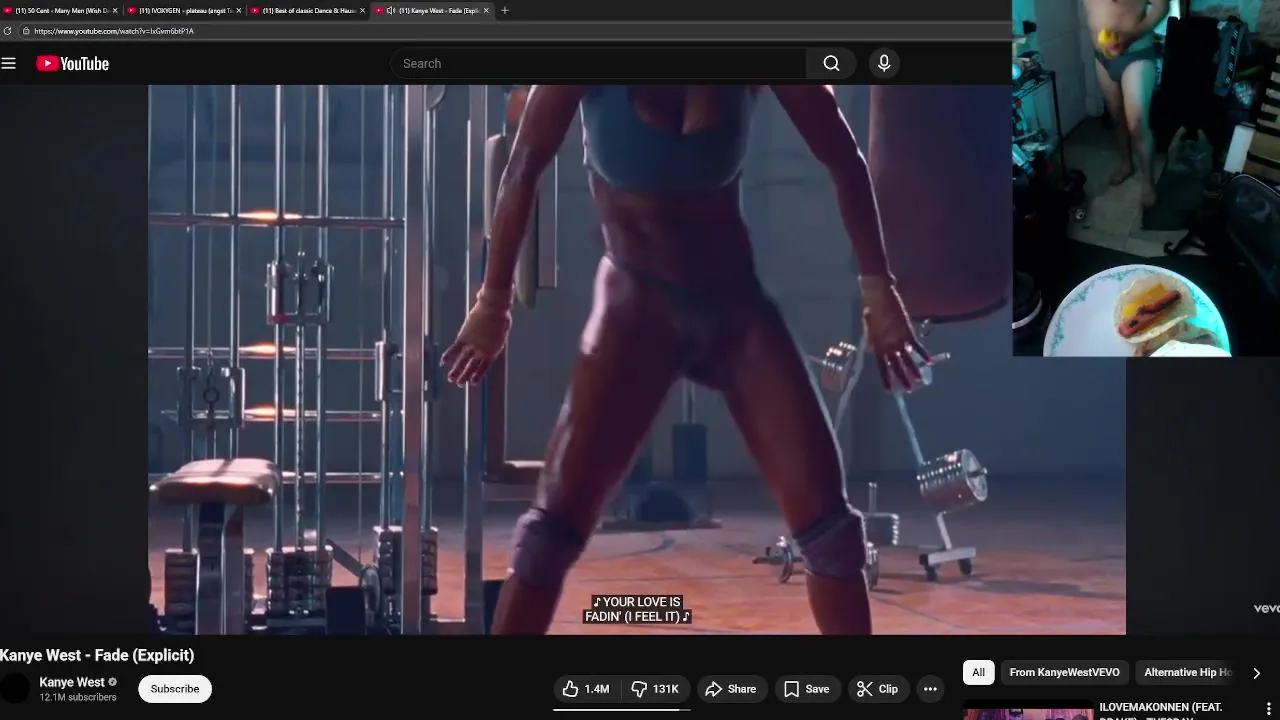Screen dimensions: 1280x720
Task: Create a Clip with scissors button
Action: tap(877, 689)
